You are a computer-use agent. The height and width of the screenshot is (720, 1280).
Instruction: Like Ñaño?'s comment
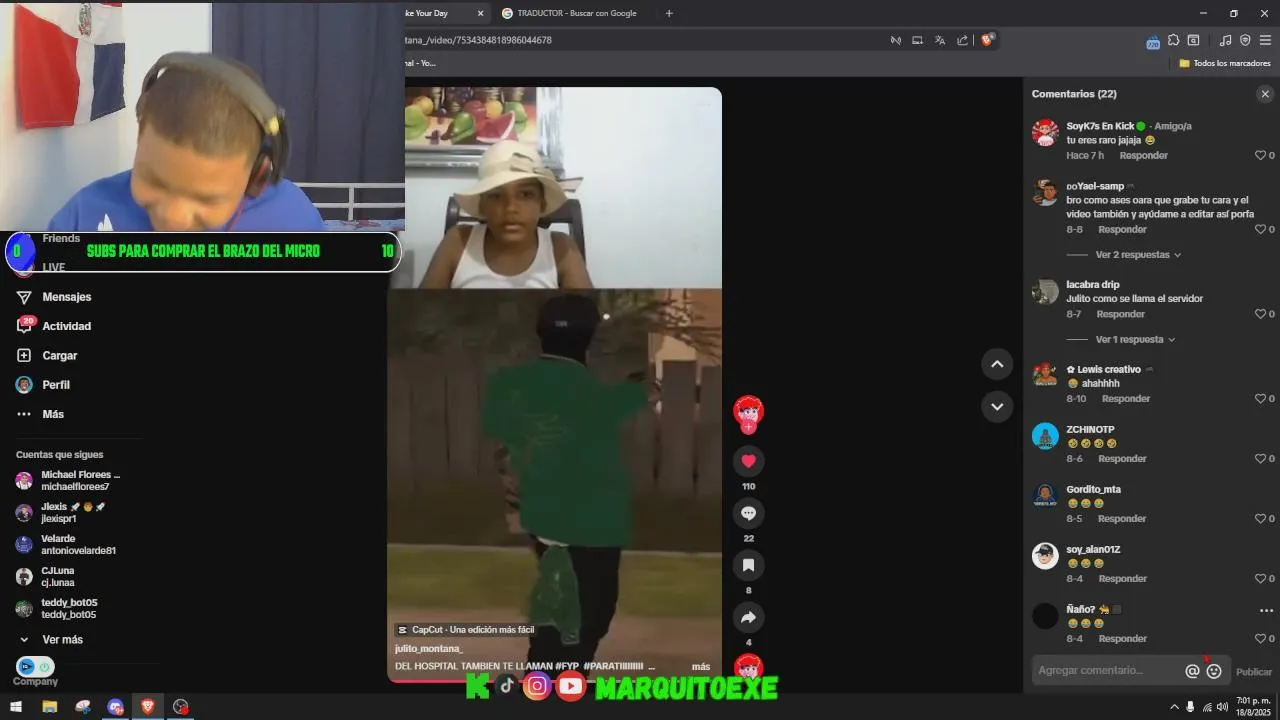[1261, 638]
